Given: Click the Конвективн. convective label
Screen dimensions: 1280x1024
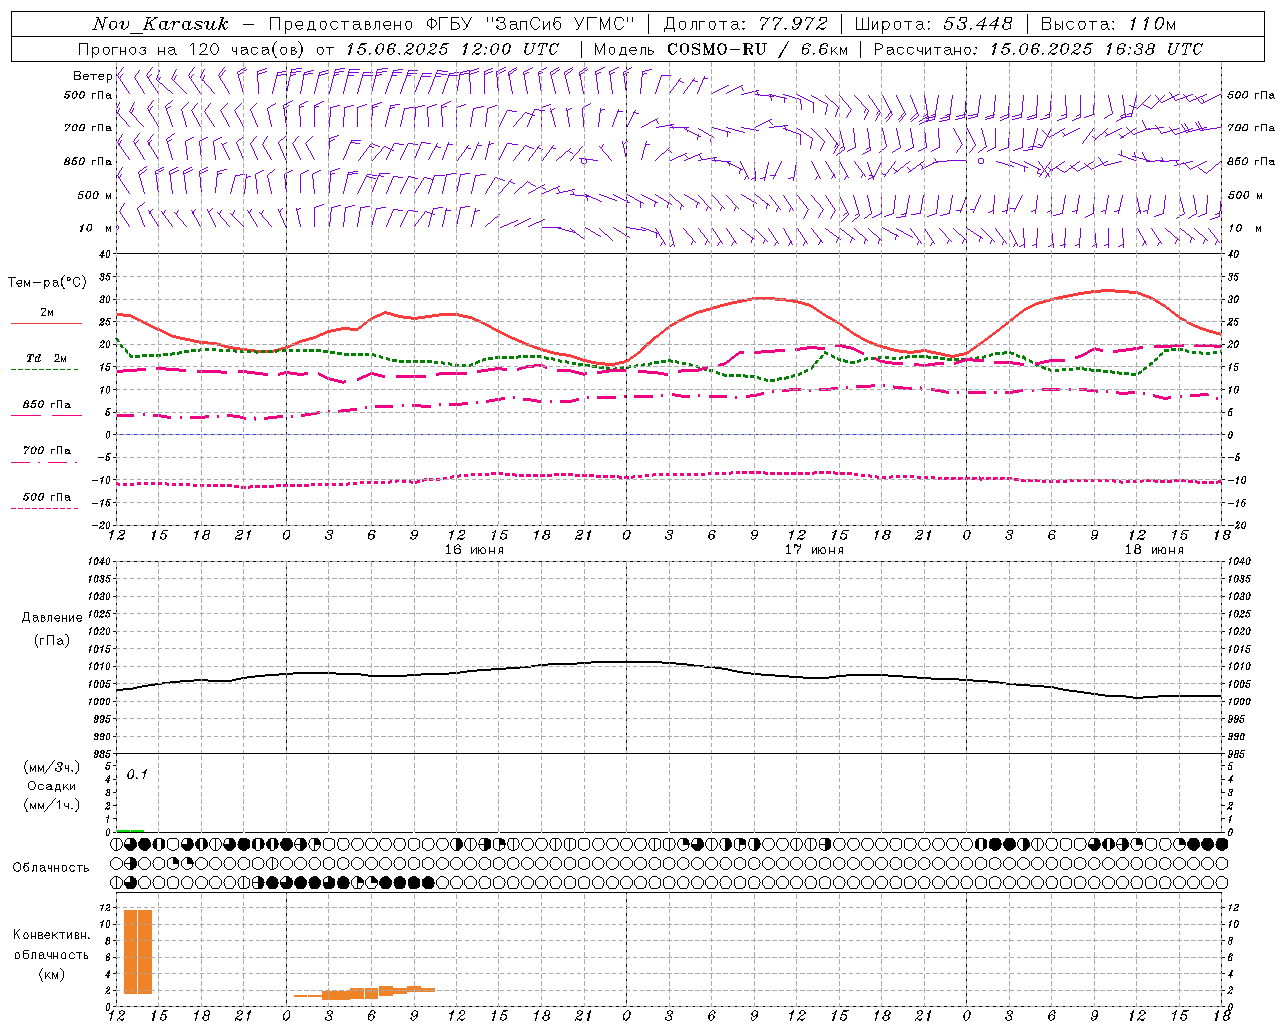Looking at the screenshot, I should 51,935.
